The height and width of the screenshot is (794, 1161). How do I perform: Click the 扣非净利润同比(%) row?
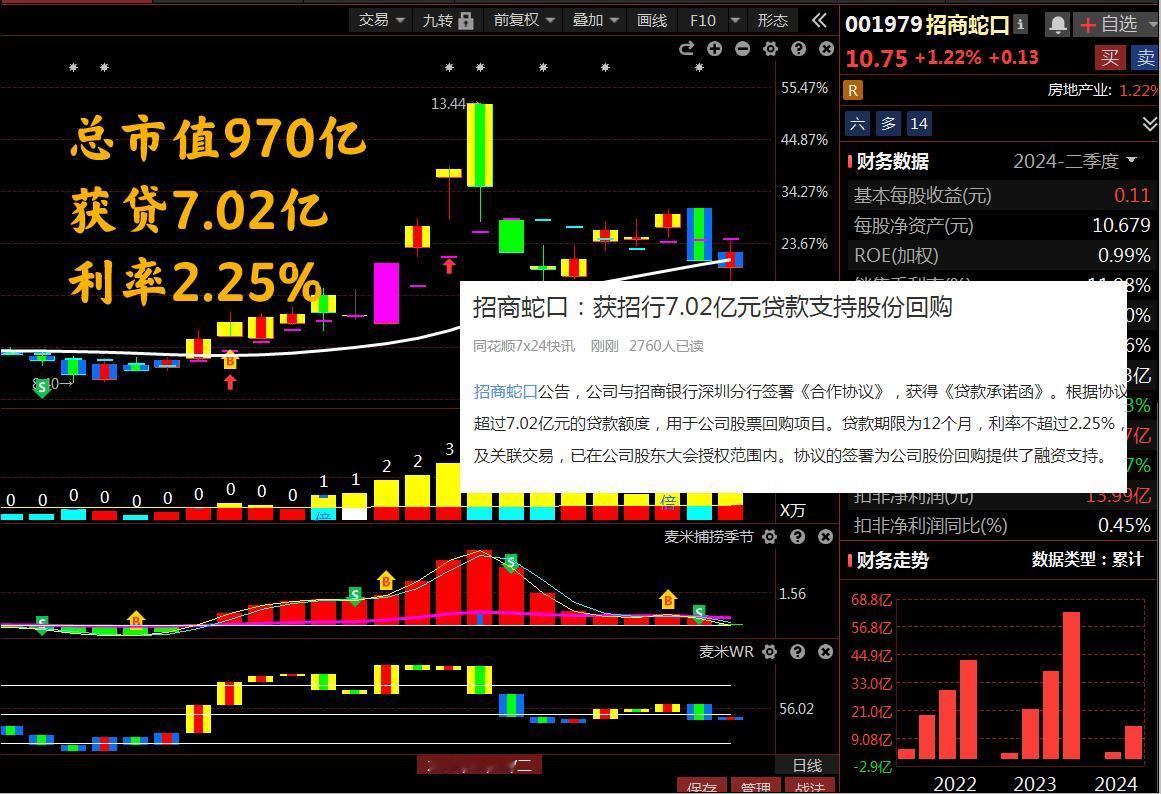pyautogui.click(x=1003, y=525)
